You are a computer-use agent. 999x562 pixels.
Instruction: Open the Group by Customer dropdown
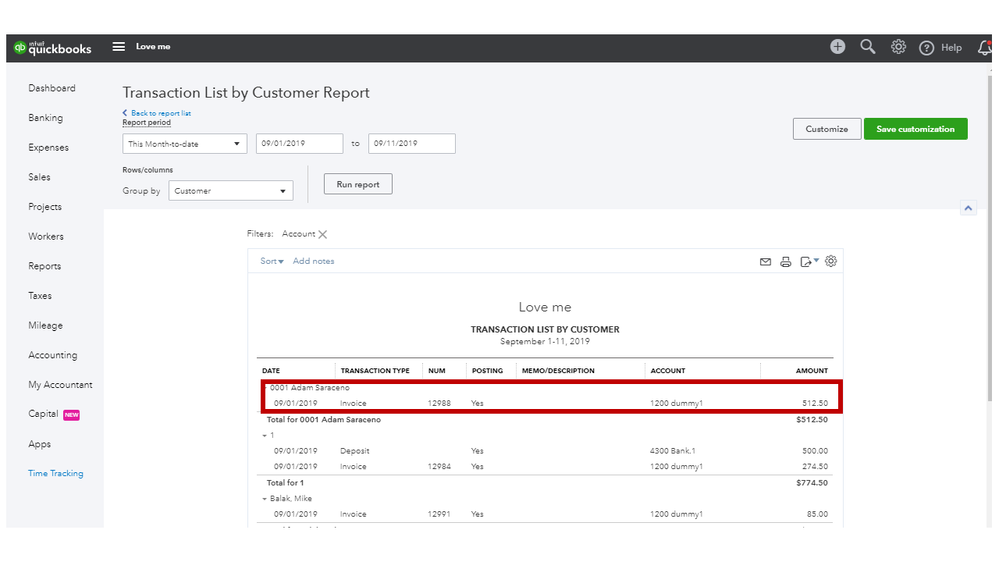click(230, 191)
